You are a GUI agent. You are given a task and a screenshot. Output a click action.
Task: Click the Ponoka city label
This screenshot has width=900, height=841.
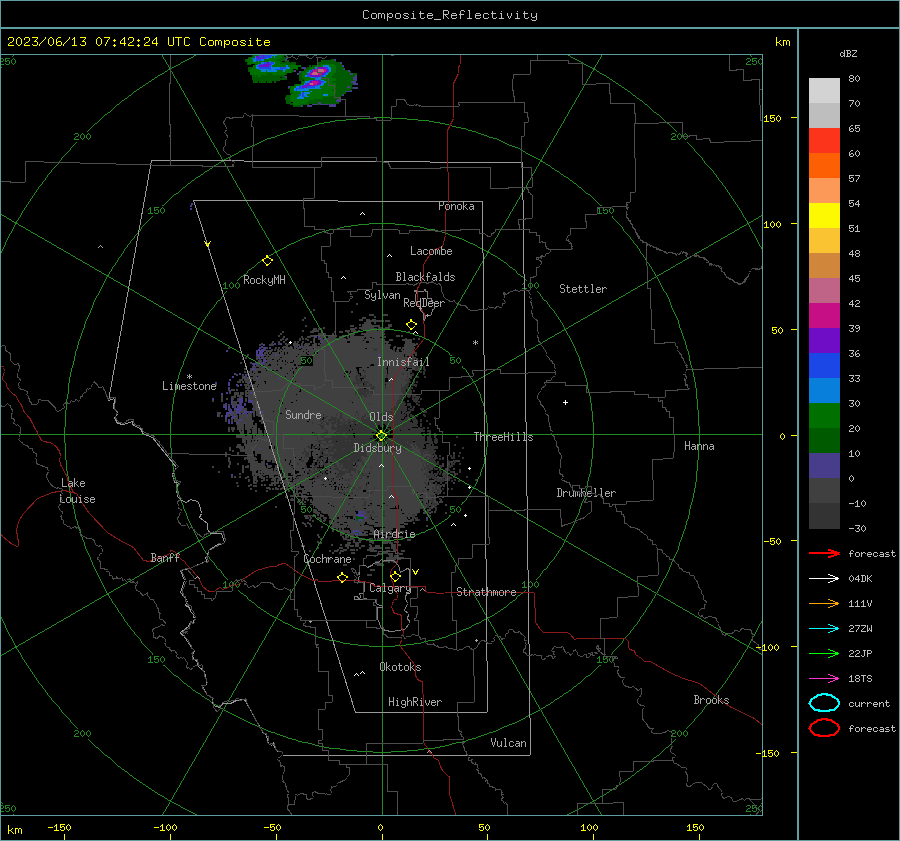456,206
